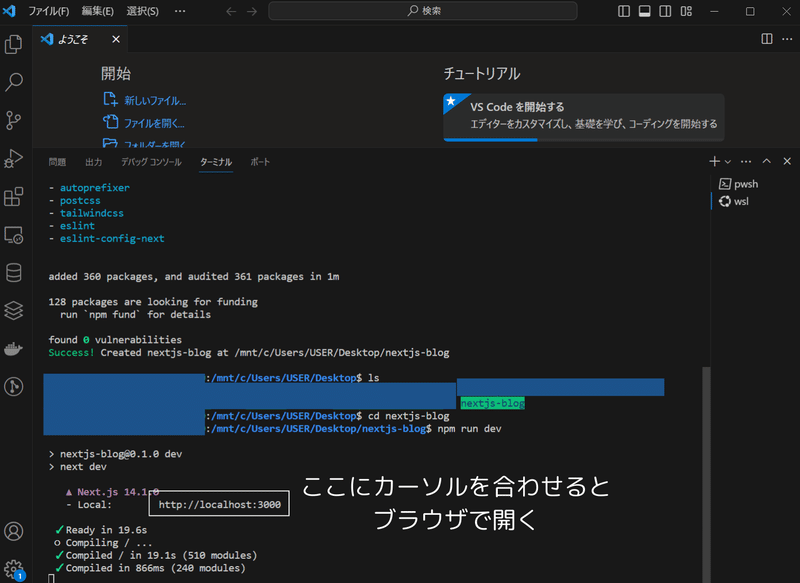Go forward with the right arrow
The width and height of the screenshot is (800, 583).
click(x=252, y=11)
